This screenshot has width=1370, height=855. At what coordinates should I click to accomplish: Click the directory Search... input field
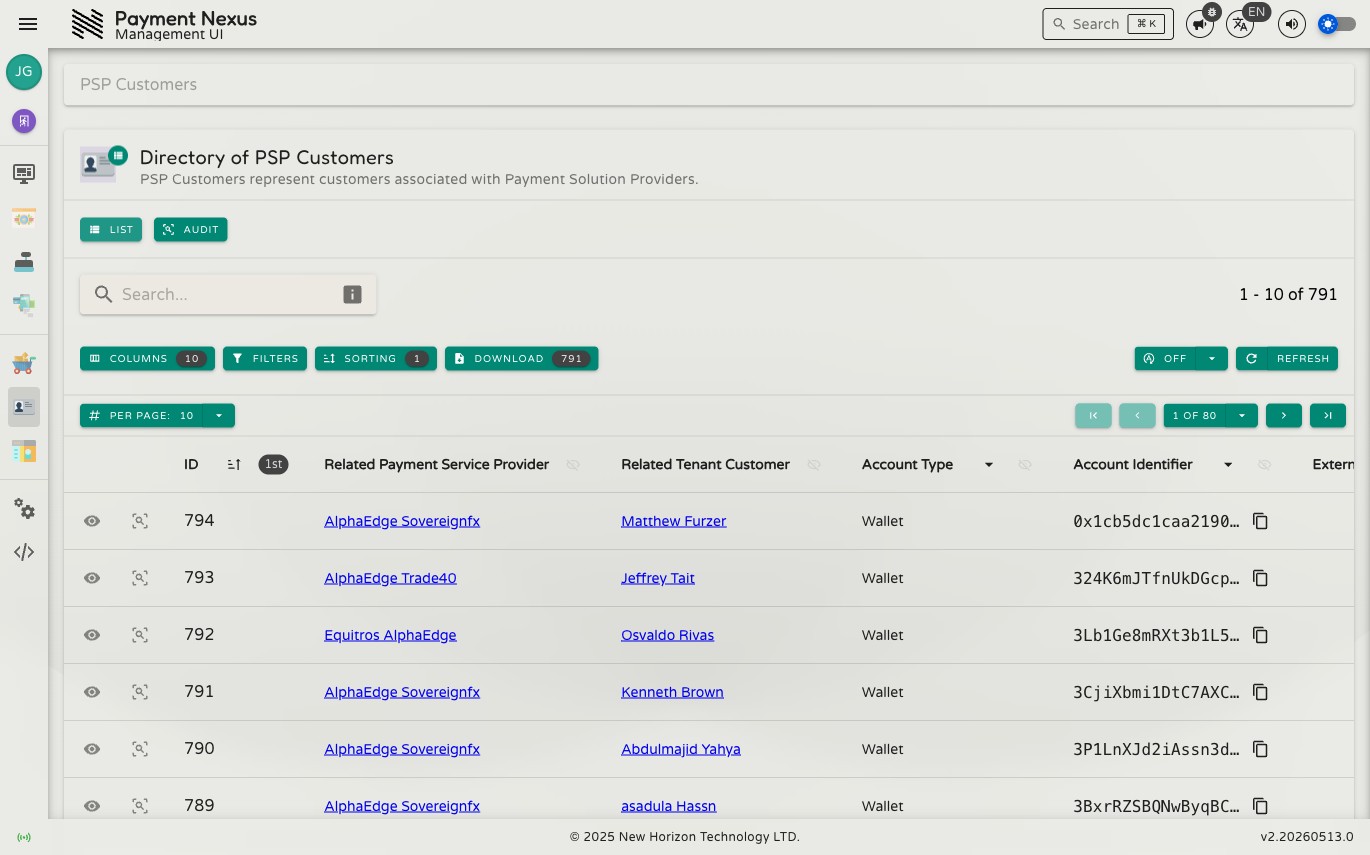click(228, 294)
